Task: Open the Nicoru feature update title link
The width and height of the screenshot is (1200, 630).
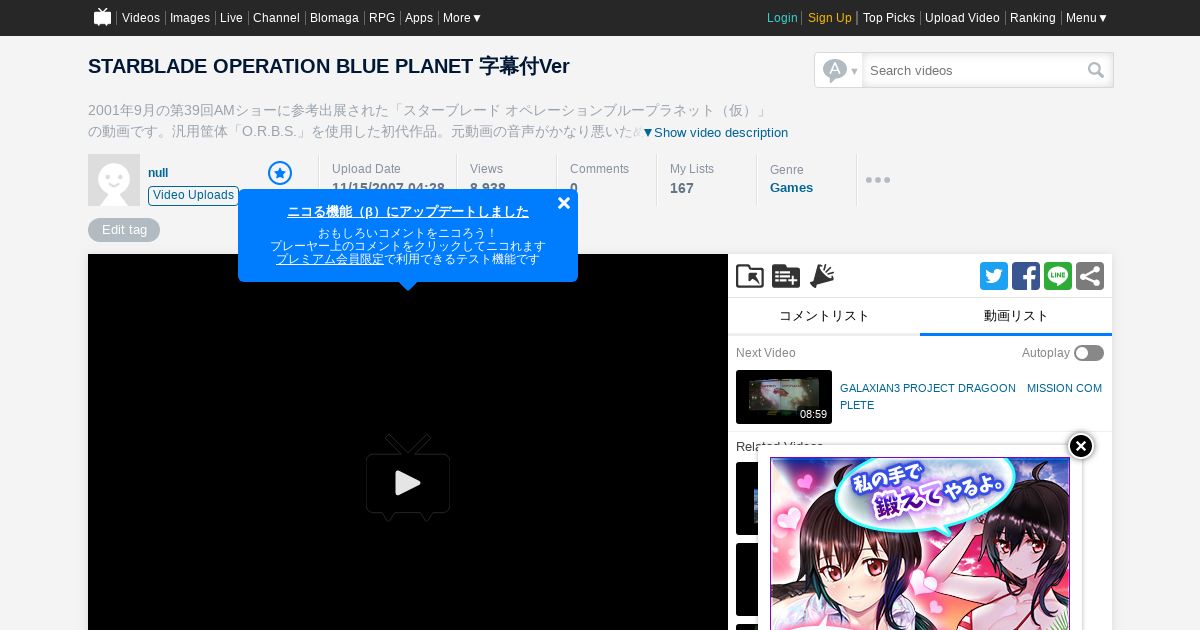Action: [408, 212]
